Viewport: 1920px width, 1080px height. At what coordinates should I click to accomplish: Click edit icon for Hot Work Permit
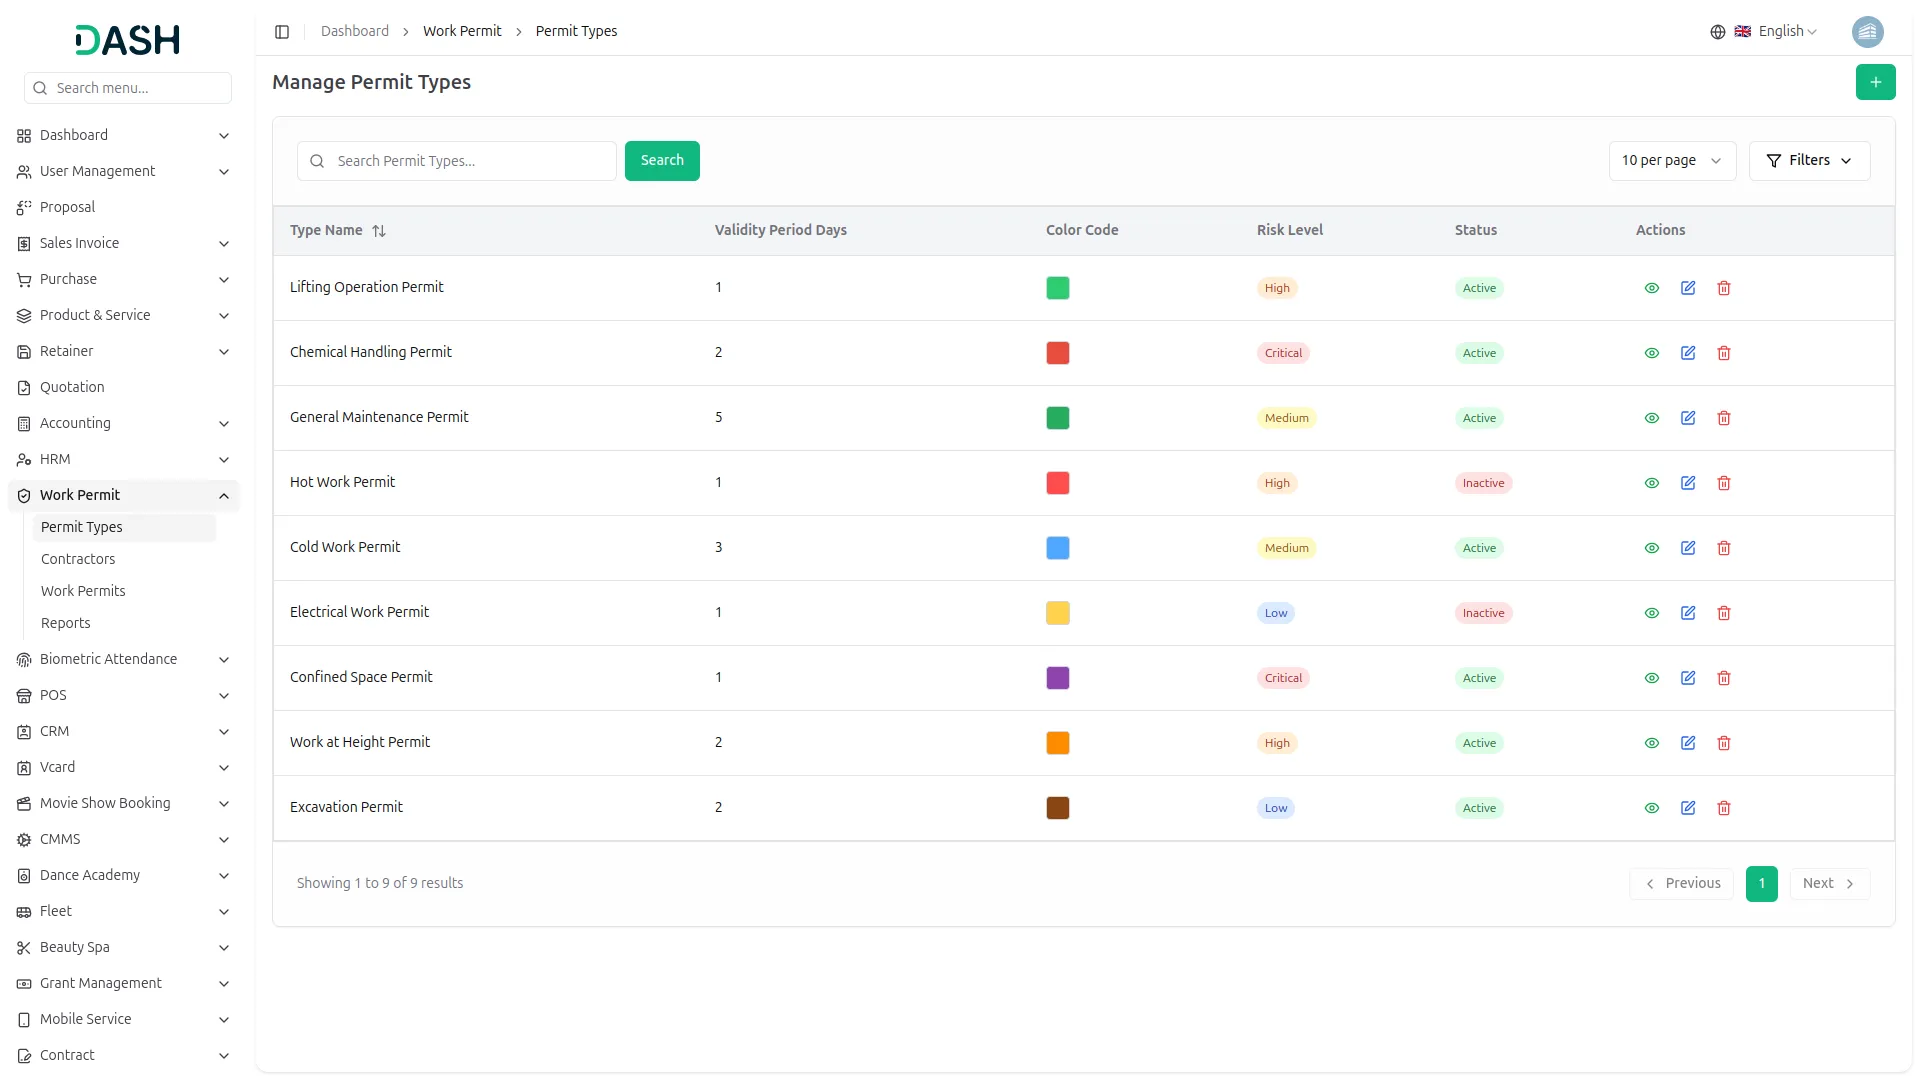(x=1687, y=483)
